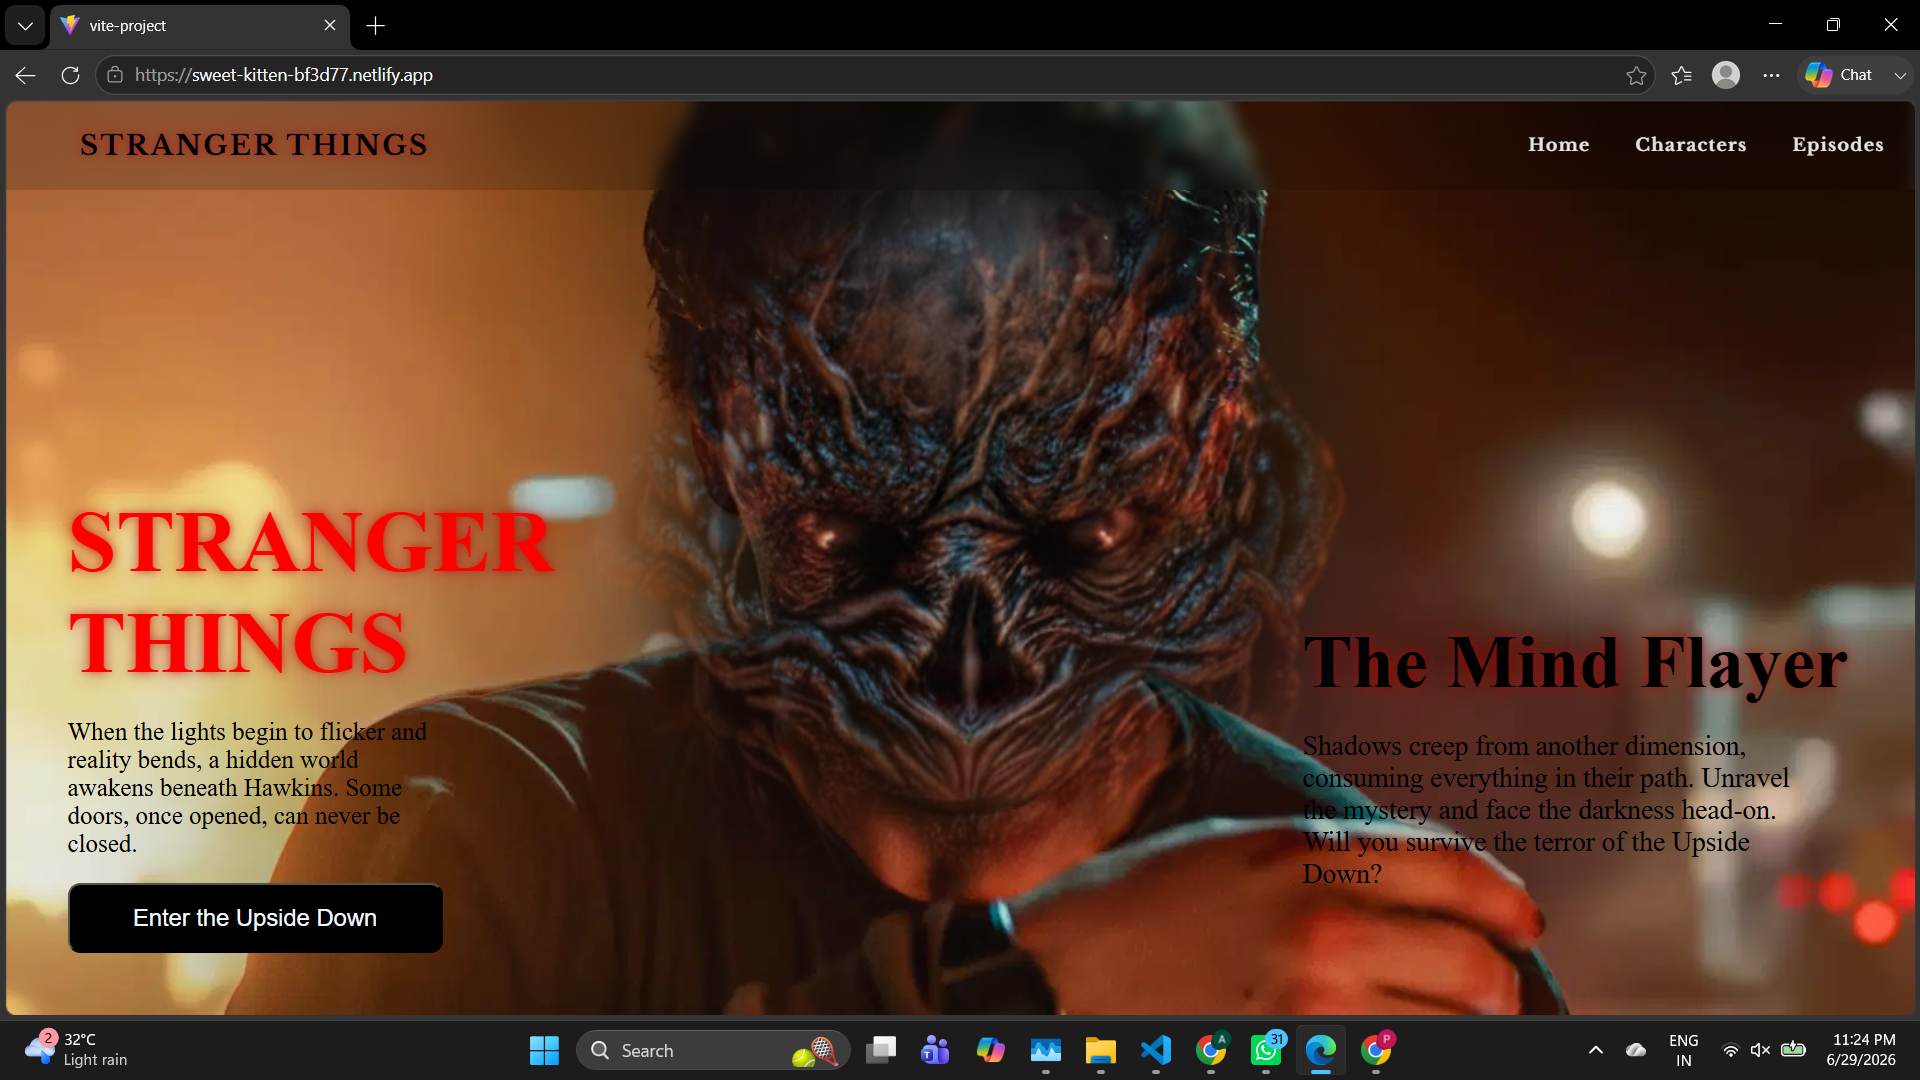The image size is (1920, 1080).
Task: Unmute the speaker volume icon
Action: [1761, 1050]
